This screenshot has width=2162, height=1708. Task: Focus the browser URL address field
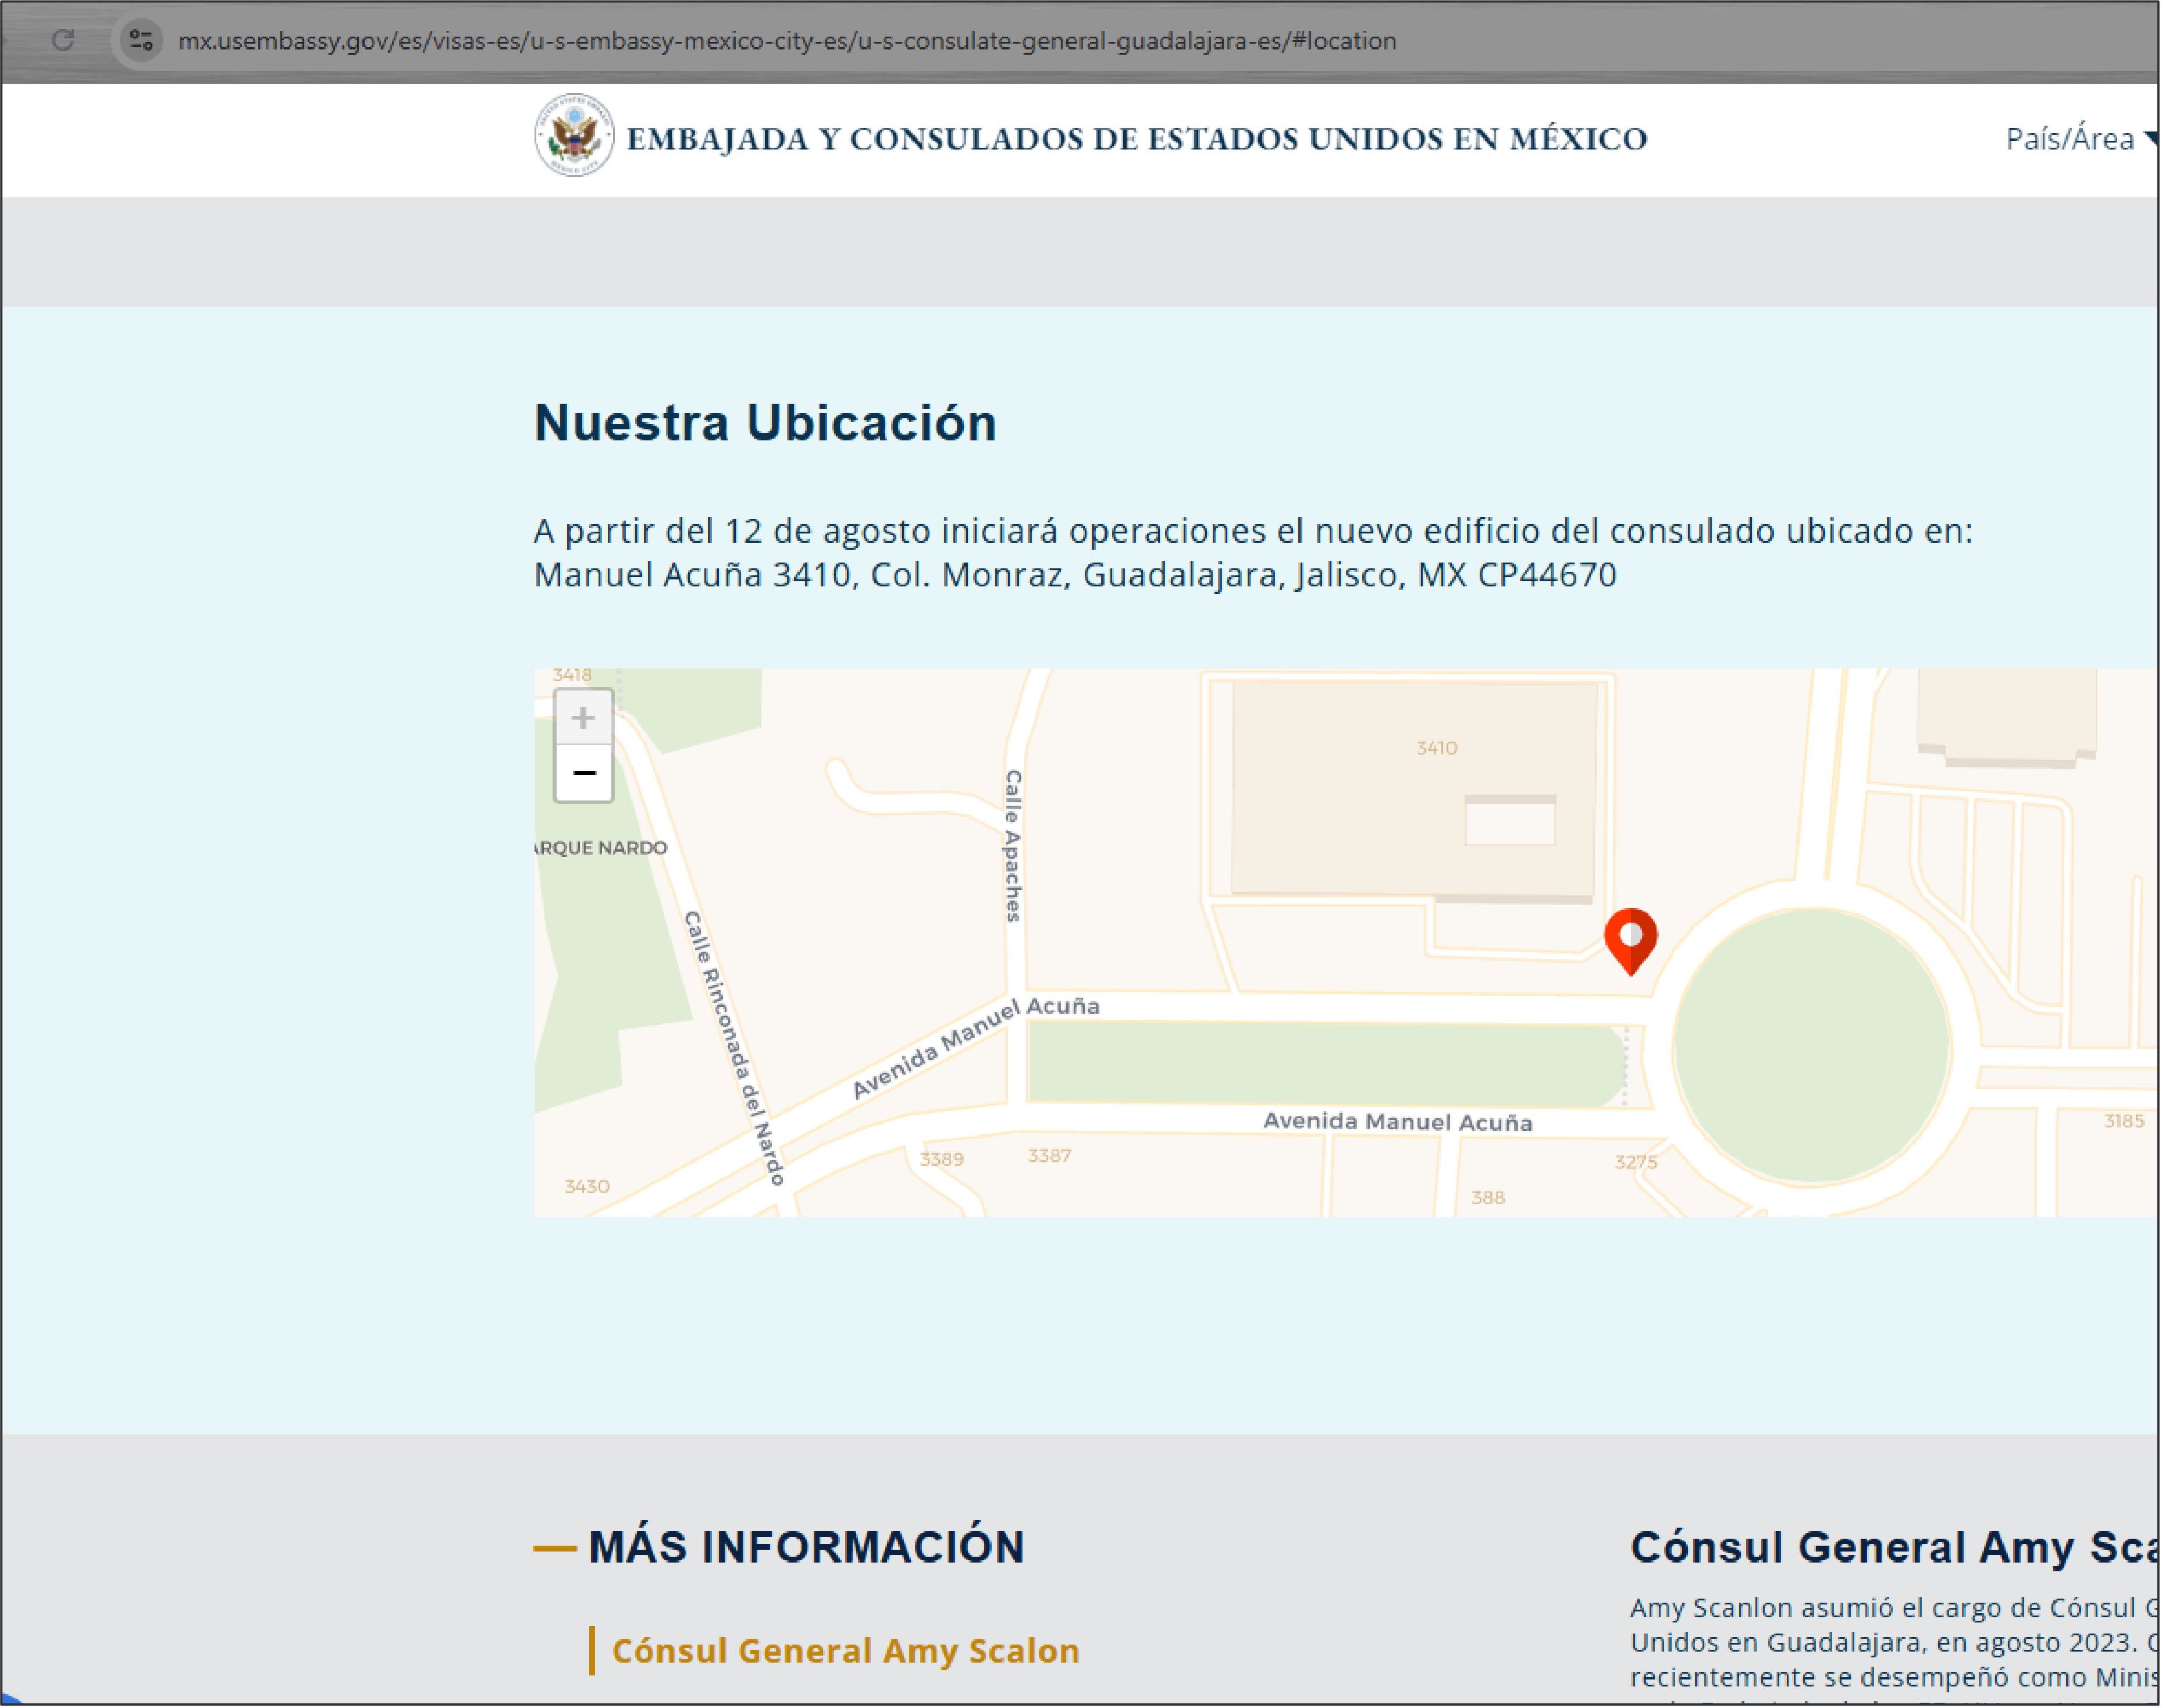[786, 41]
